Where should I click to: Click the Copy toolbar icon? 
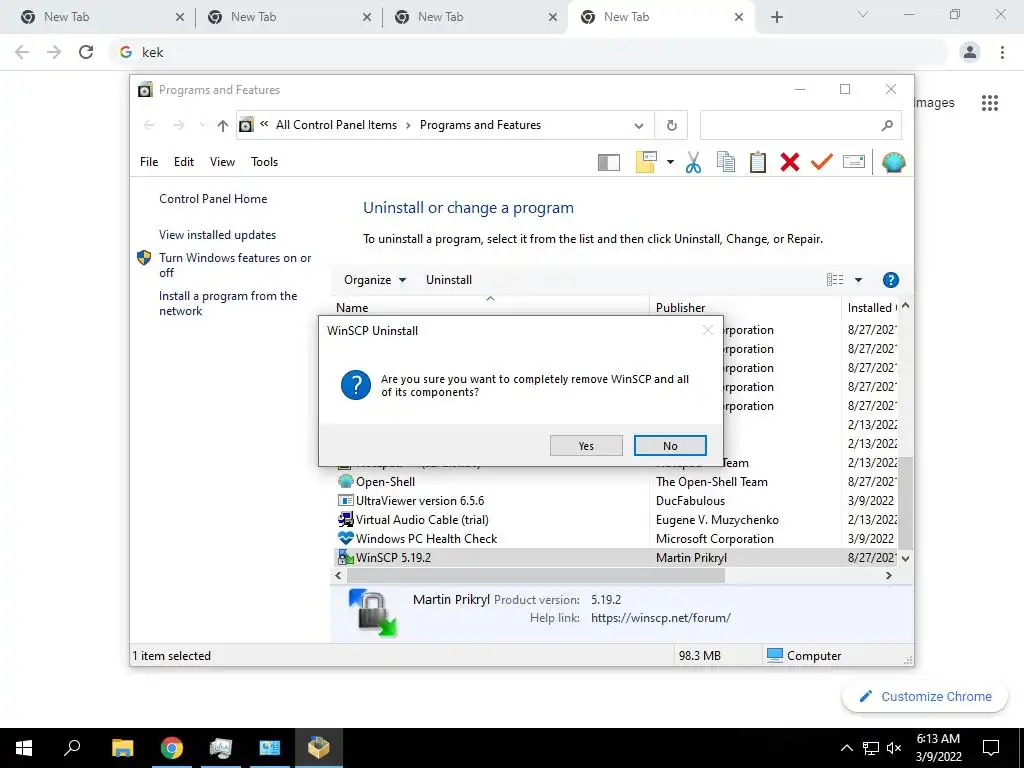726,162
